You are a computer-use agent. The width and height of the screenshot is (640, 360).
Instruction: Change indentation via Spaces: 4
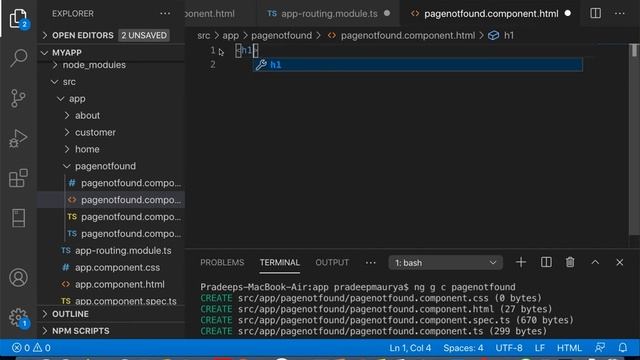click(463, 348)
